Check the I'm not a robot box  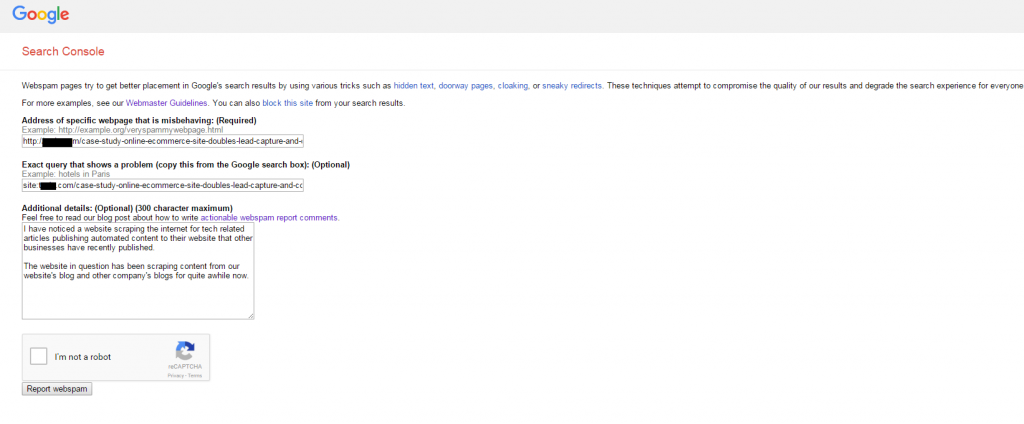(39, 357)
